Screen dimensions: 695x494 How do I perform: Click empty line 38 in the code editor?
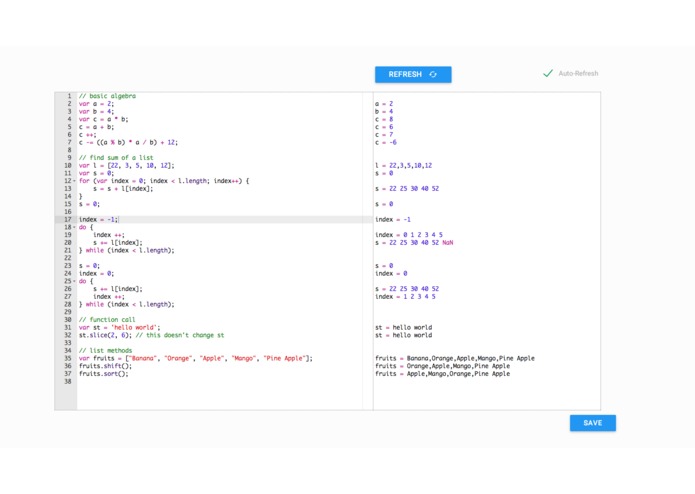[x=225, y=381]
